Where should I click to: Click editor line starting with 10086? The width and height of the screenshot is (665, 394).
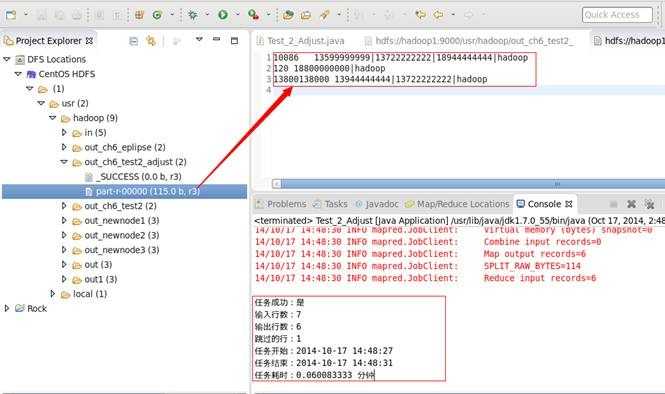(401, 58)
